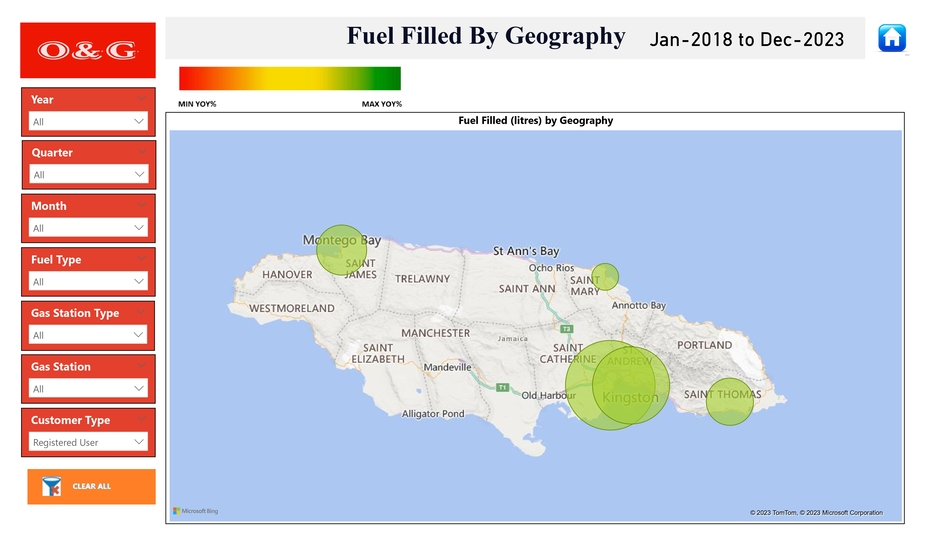Screen dimensions: 935x541
Task: Click the TomTom copyright attribution text
Action: click(816, 513)
